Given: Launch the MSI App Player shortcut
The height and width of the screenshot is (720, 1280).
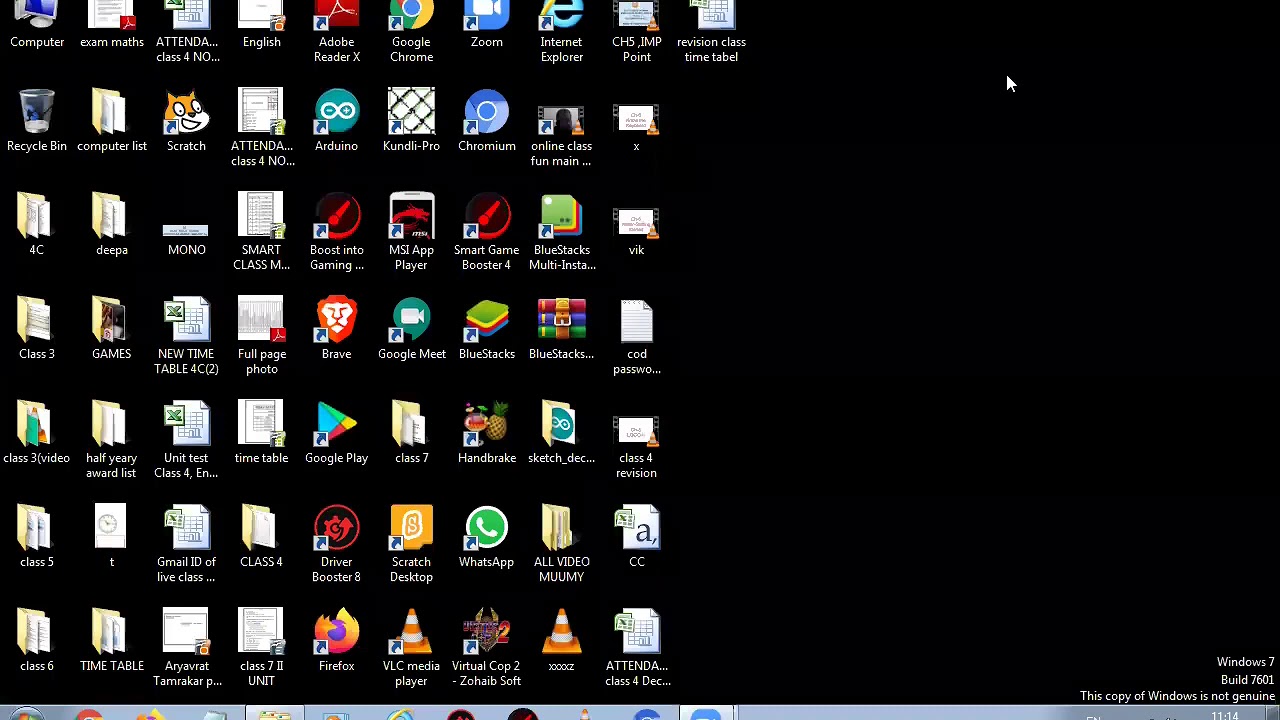Looking at the screenshot, I should coord(411,232).
